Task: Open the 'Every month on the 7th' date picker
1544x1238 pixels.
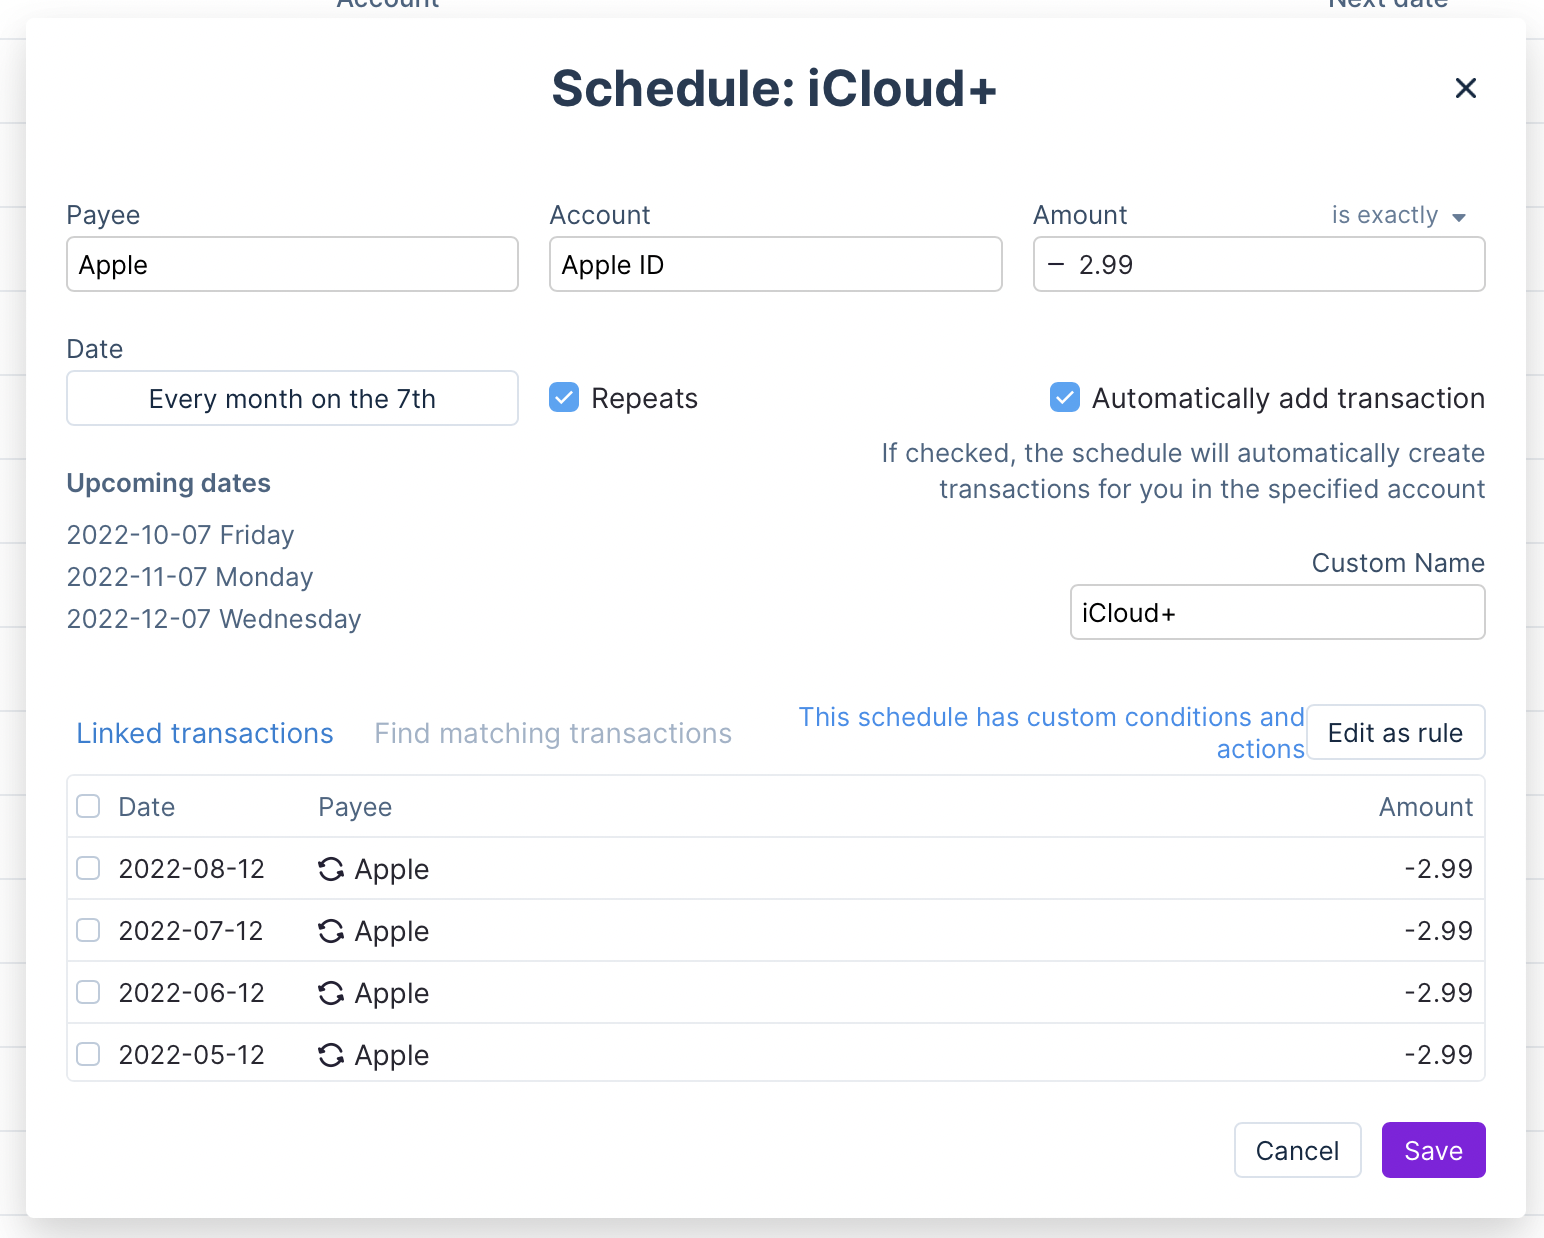Action: [x=292, y=398]
